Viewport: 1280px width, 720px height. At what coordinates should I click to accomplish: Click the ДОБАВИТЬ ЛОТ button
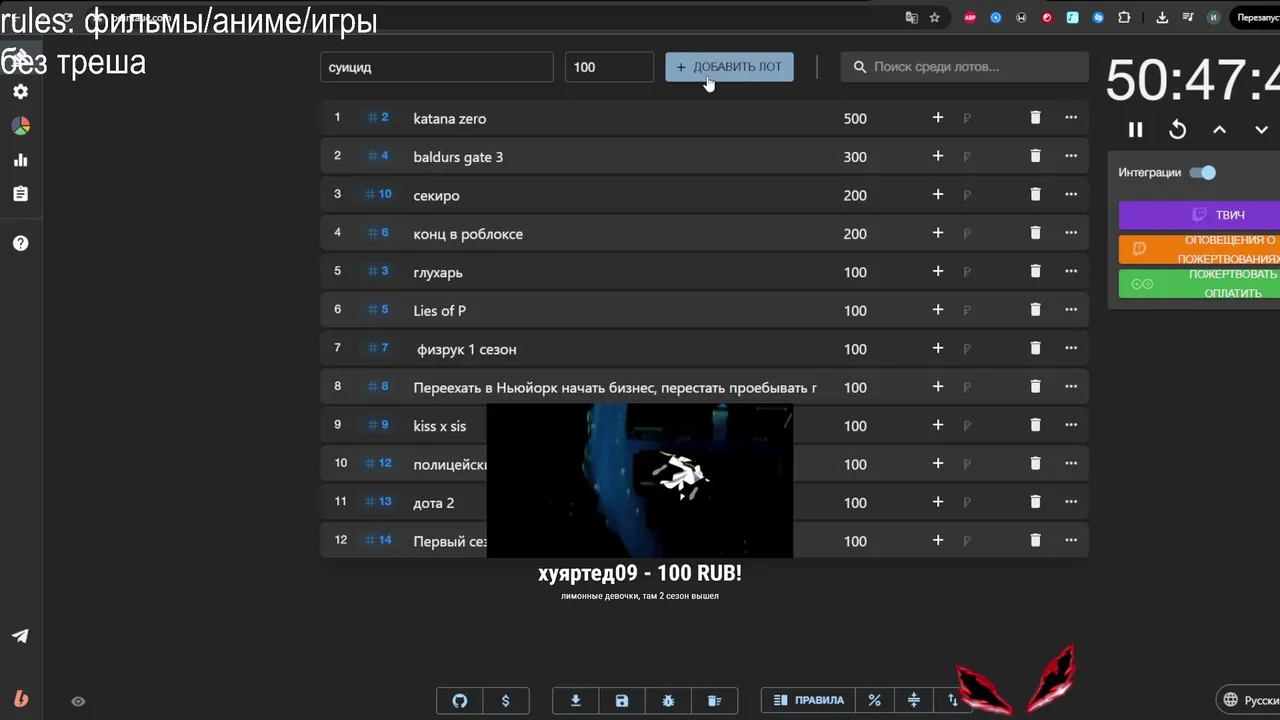729,67
